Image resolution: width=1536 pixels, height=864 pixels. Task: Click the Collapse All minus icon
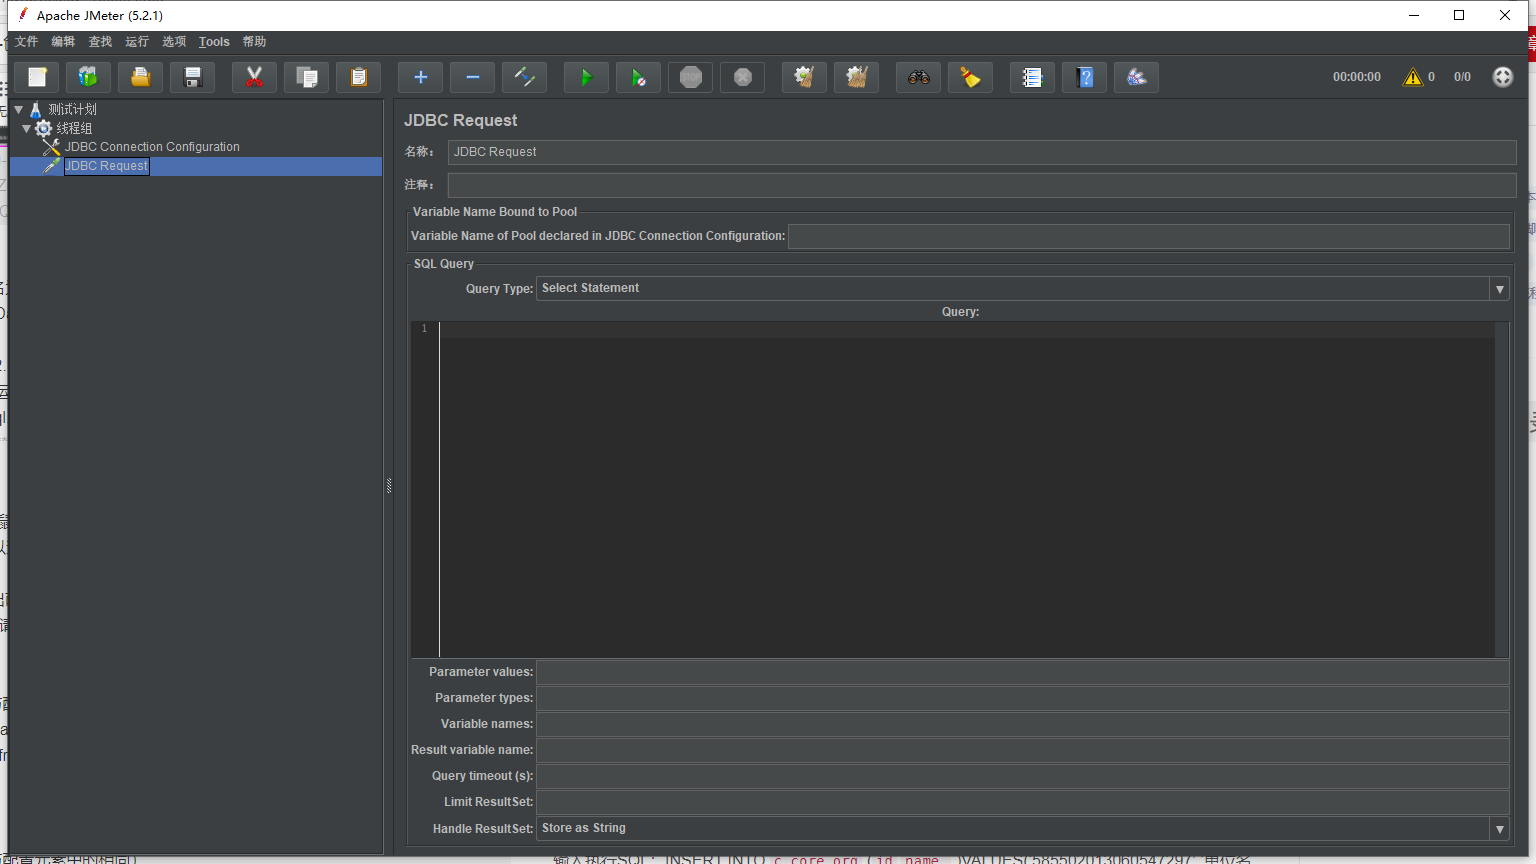coord(473,77)
